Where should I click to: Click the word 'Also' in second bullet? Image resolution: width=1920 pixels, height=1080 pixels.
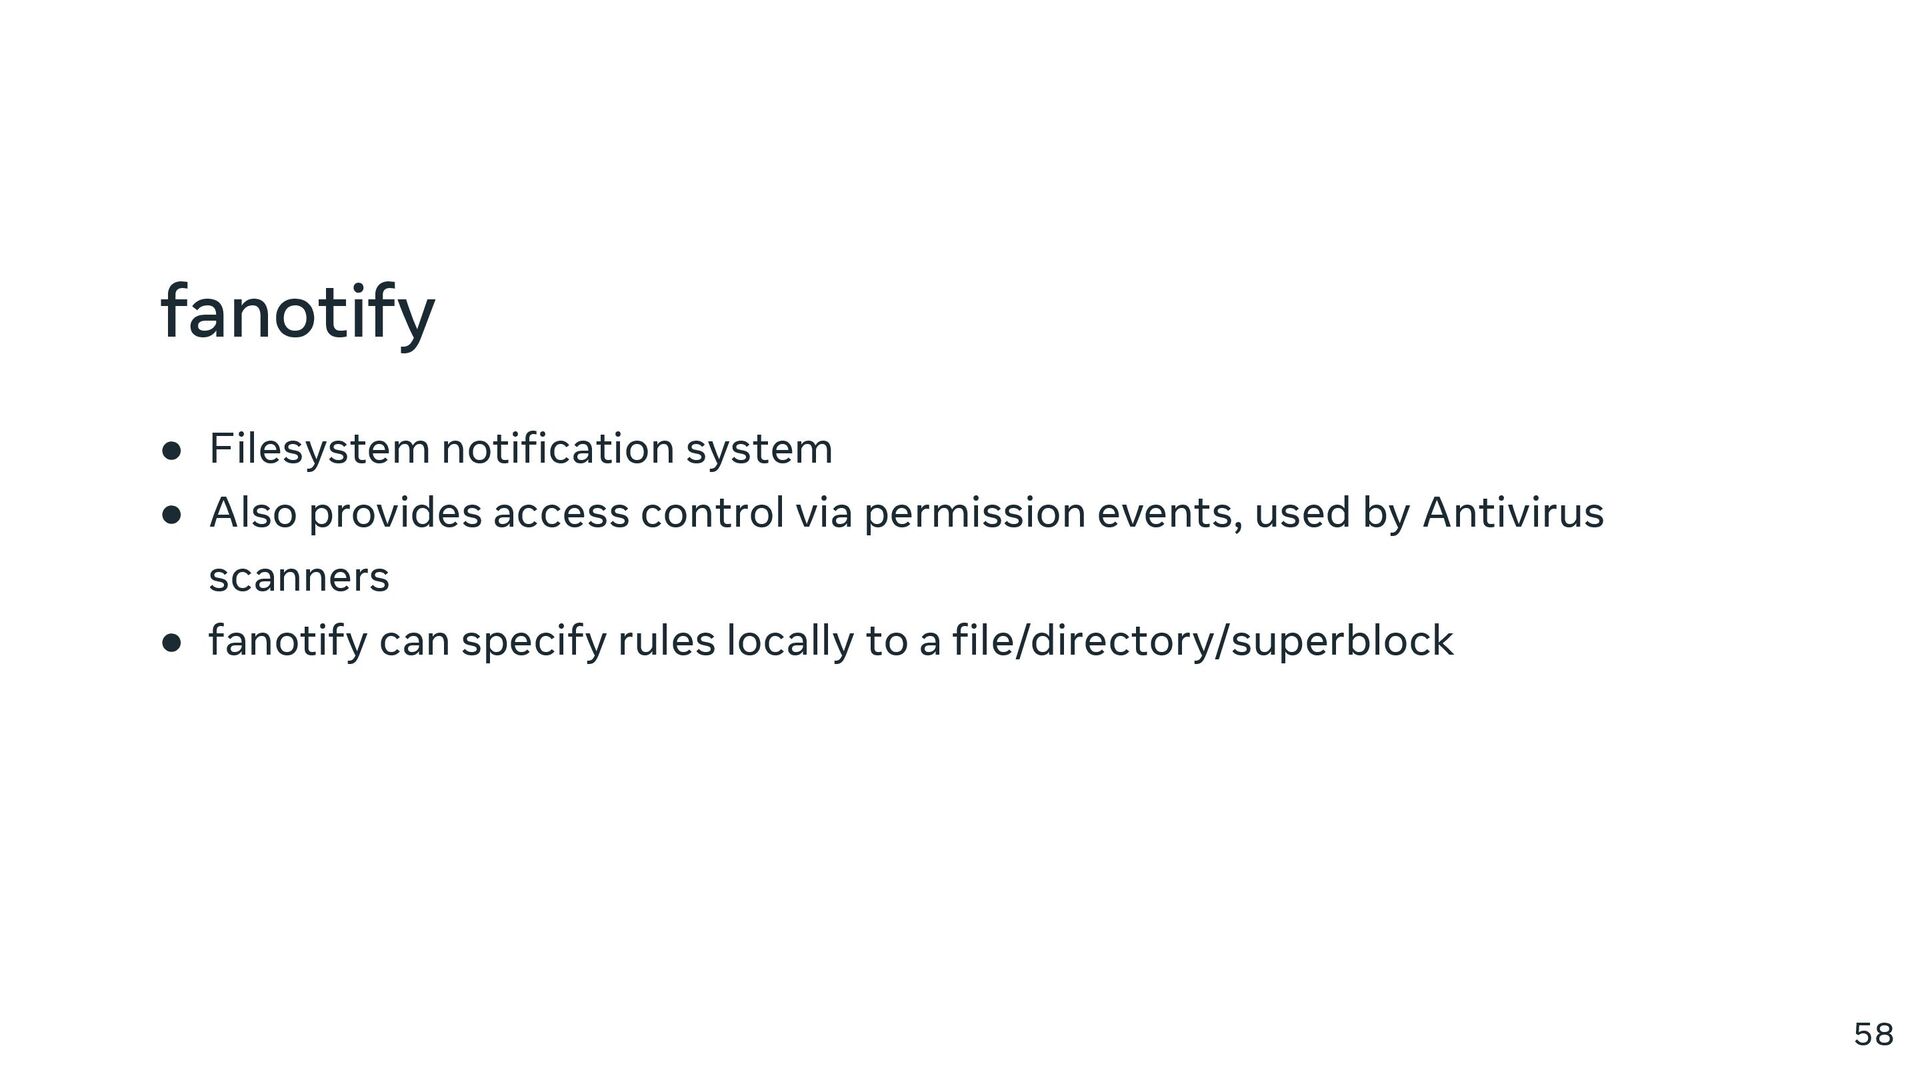pos(253,513)
